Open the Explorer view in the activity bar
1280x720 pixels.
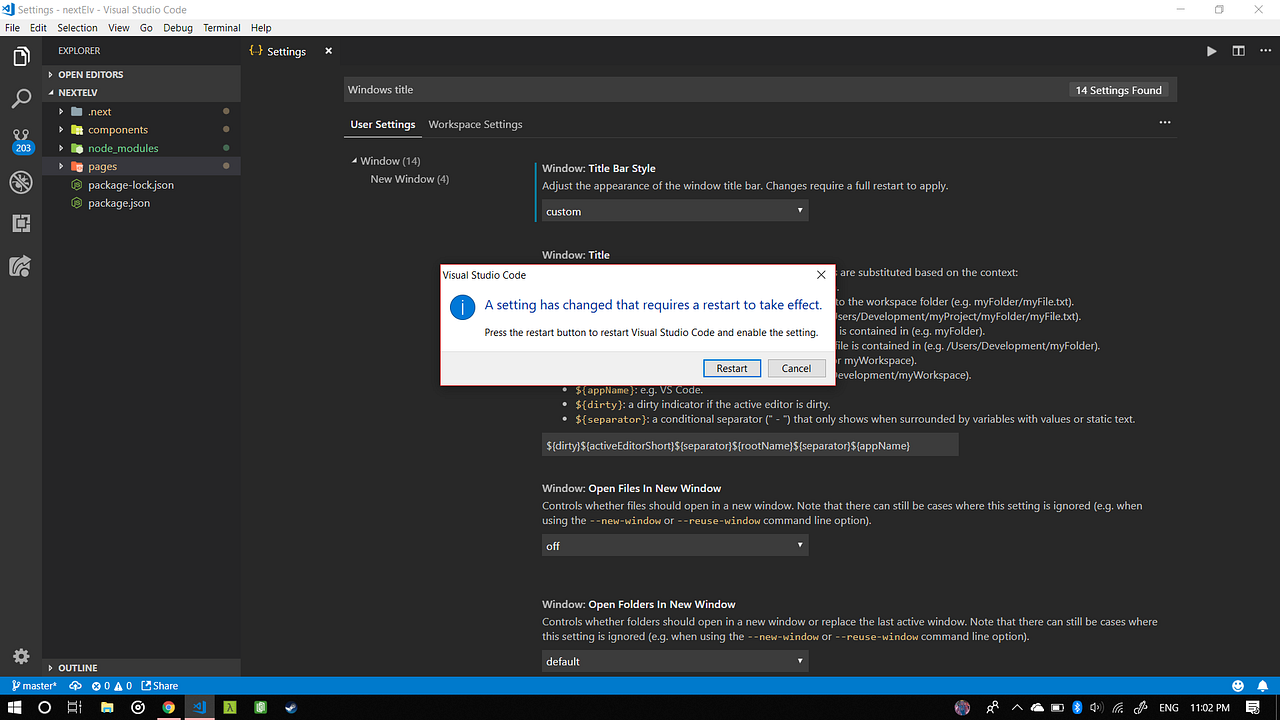click(20, 56)
